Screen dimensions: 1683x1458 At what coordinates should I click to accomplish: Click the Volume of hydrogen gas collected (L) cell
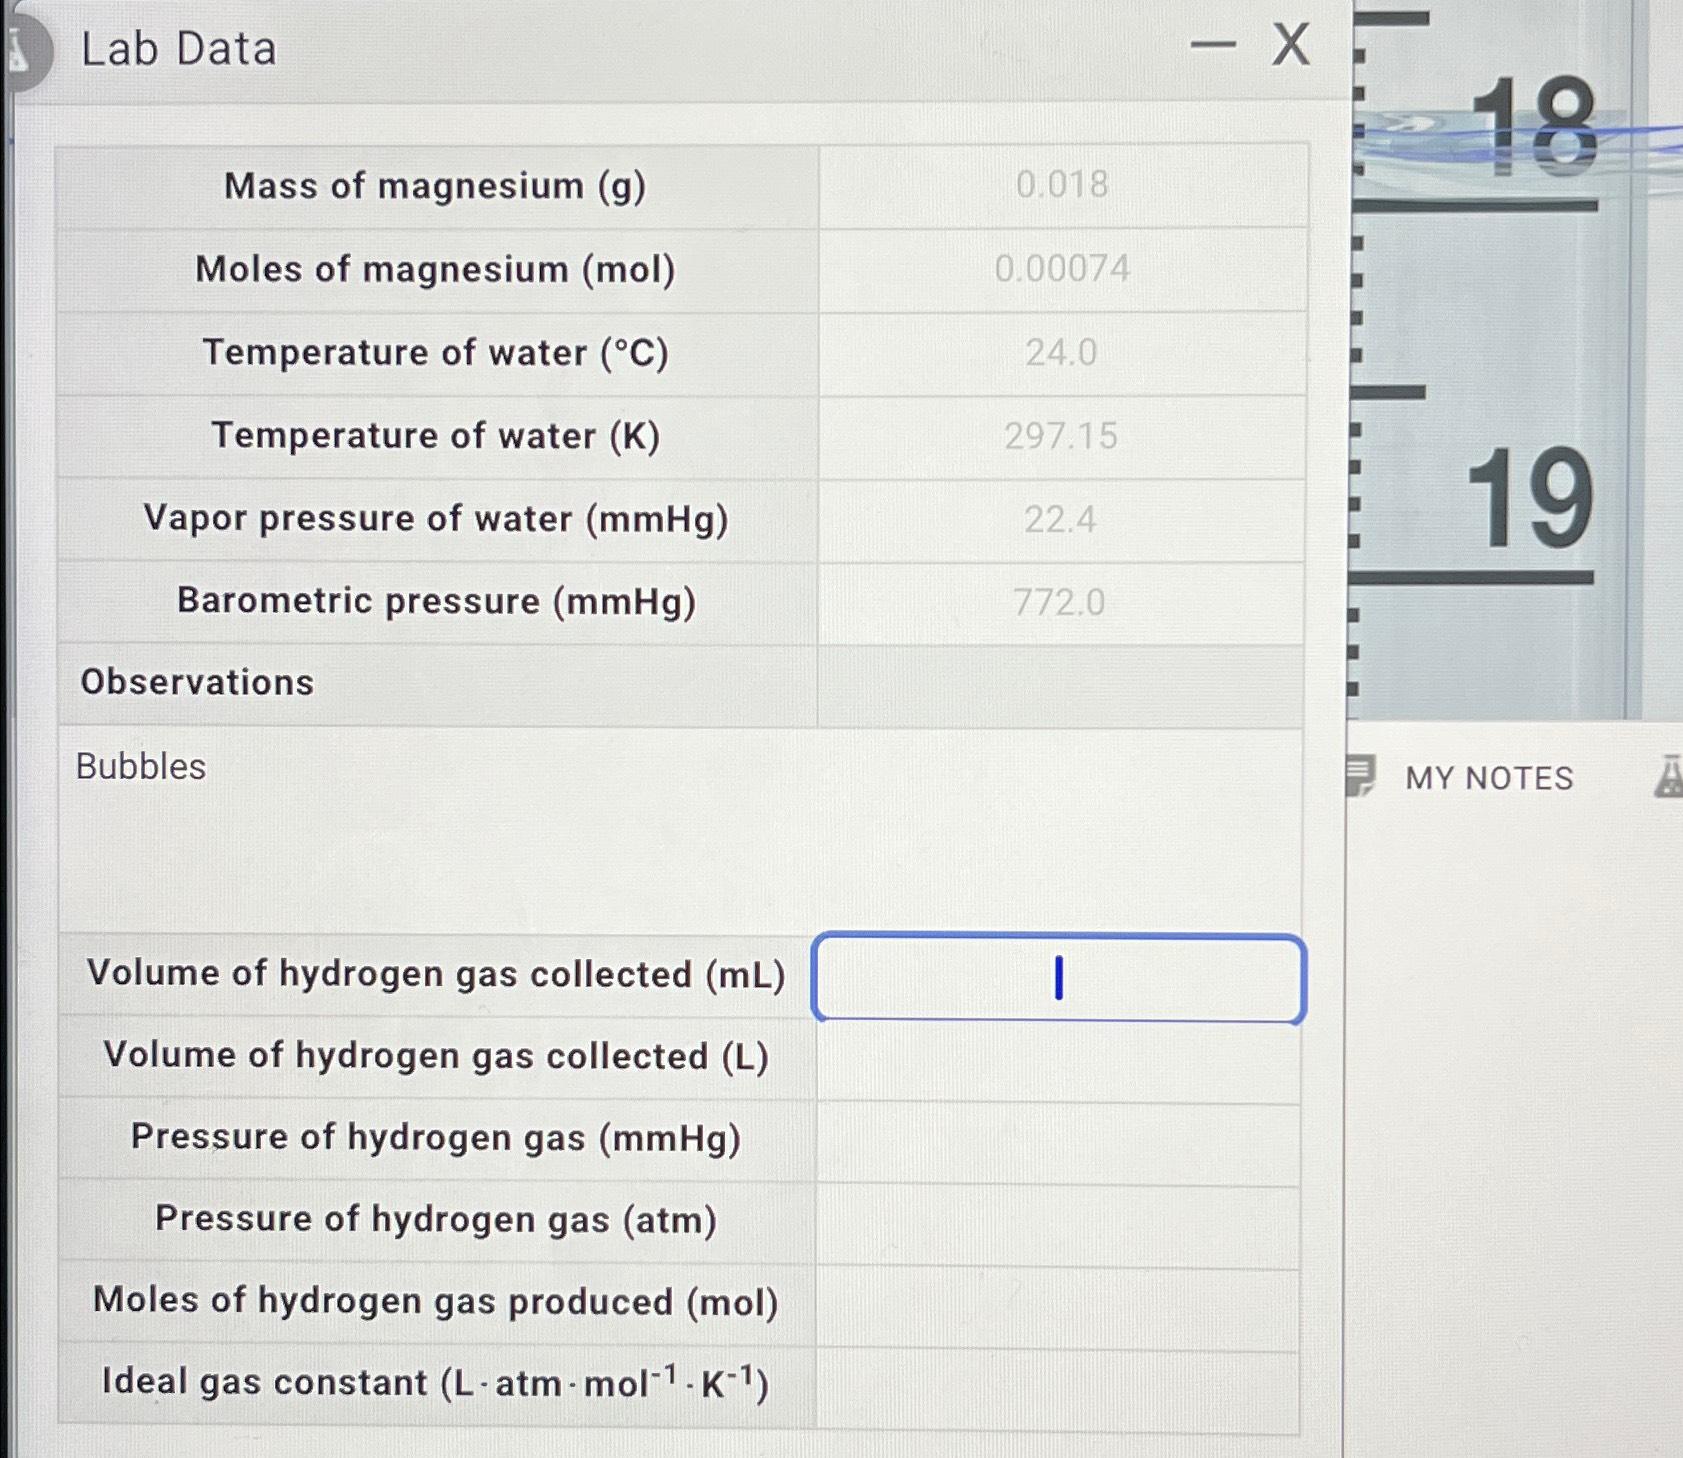point(1060,1057)
